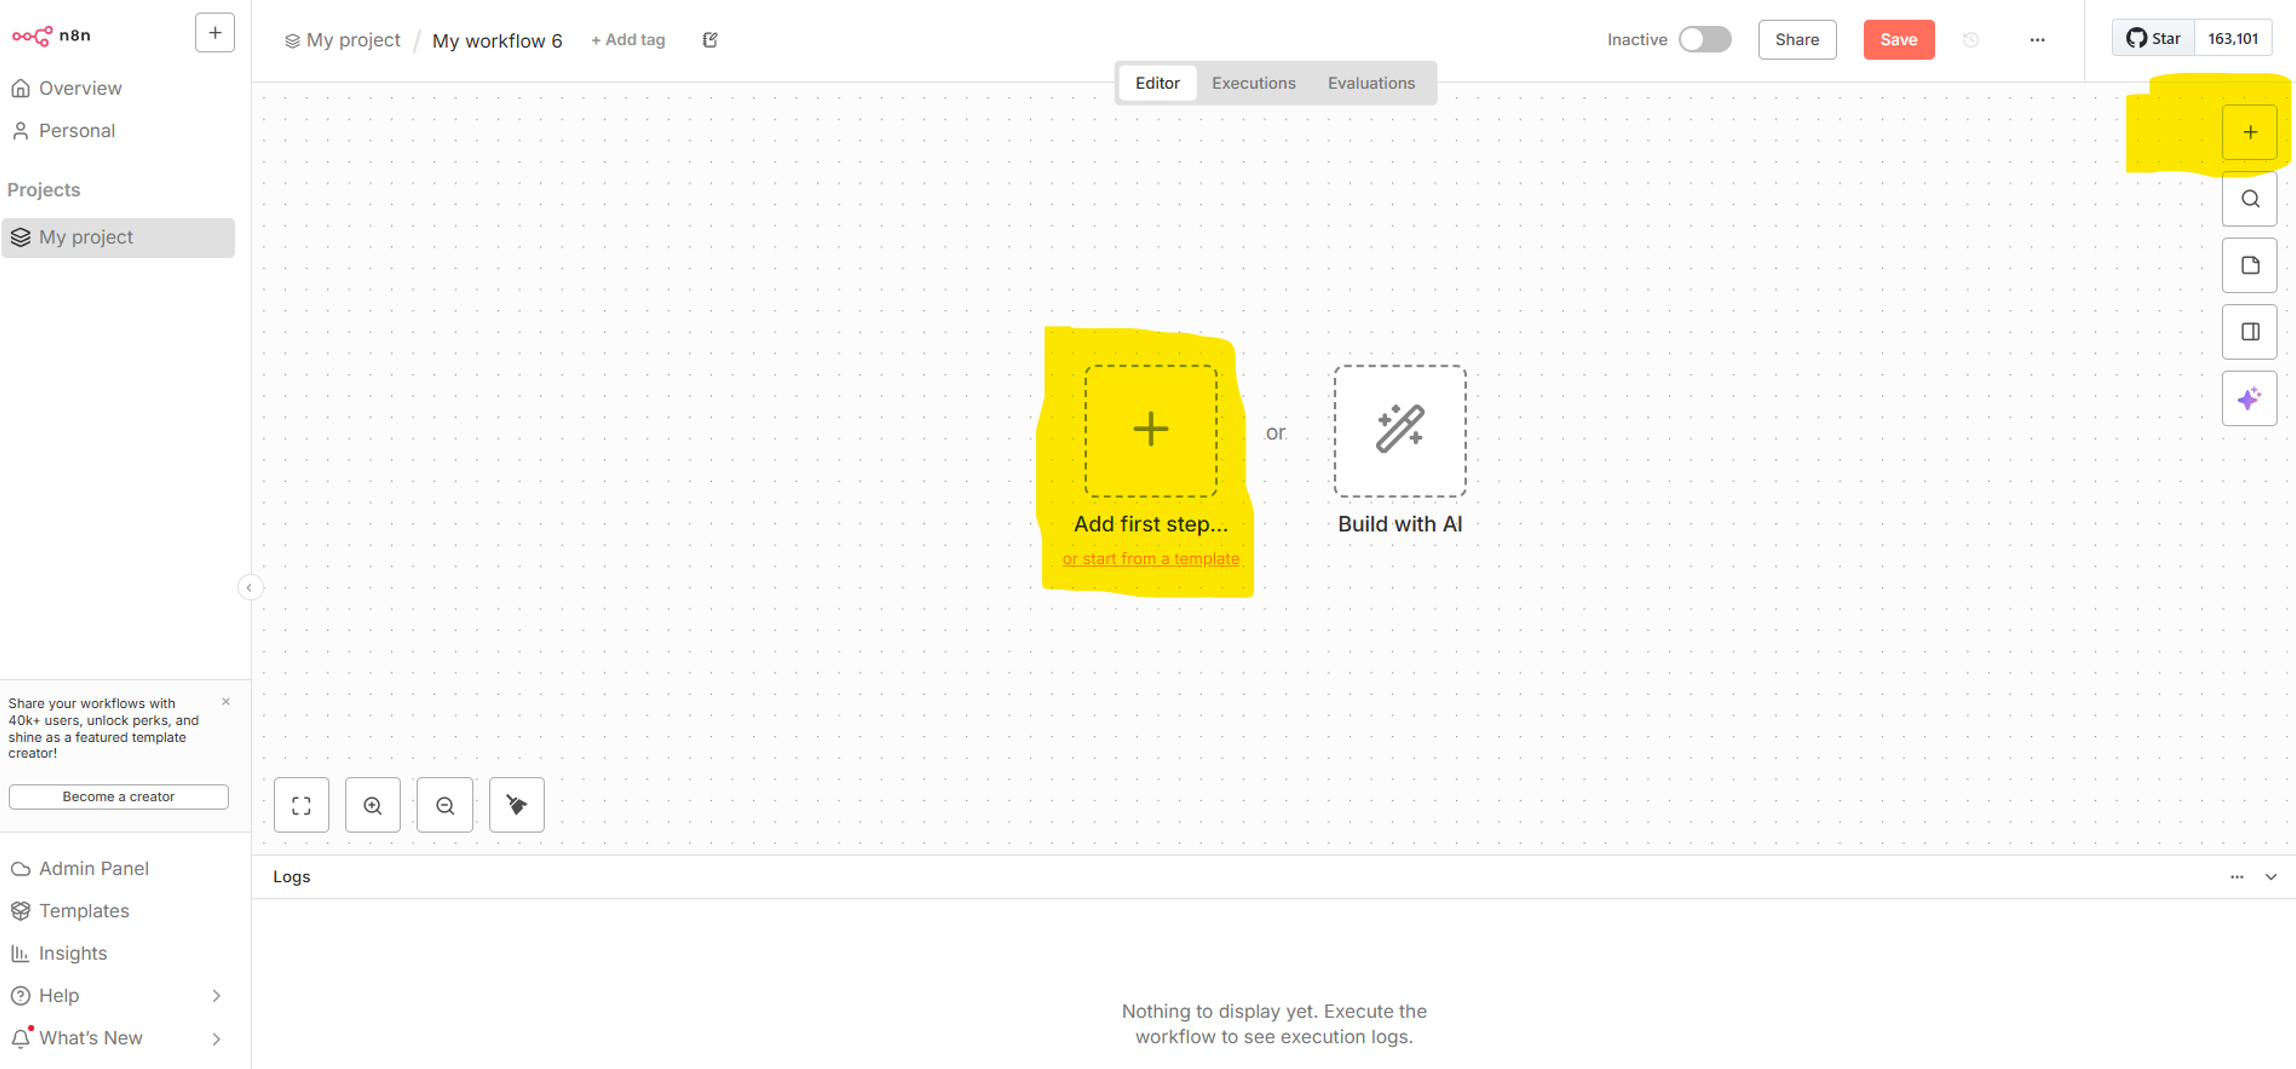Viewport: 2296px width, 1069px height.
Task: Expand the Help submenu
Action: click(x=216, y=996)
